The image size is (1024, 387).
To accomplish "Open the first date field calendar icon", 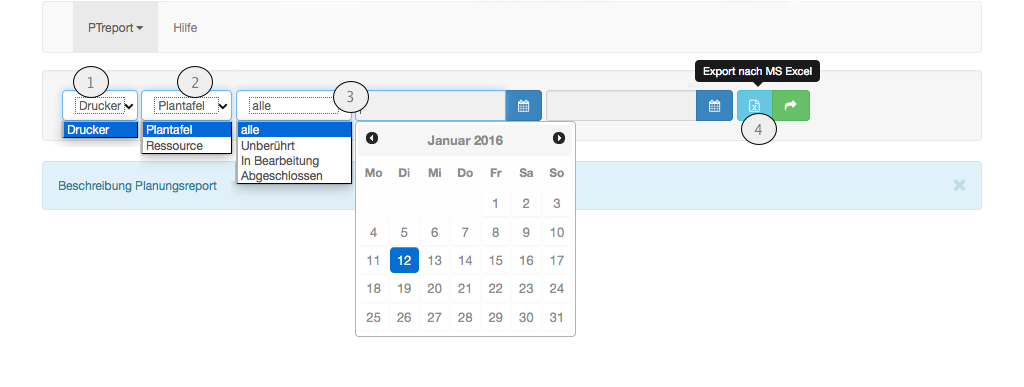I will point(523,106).
